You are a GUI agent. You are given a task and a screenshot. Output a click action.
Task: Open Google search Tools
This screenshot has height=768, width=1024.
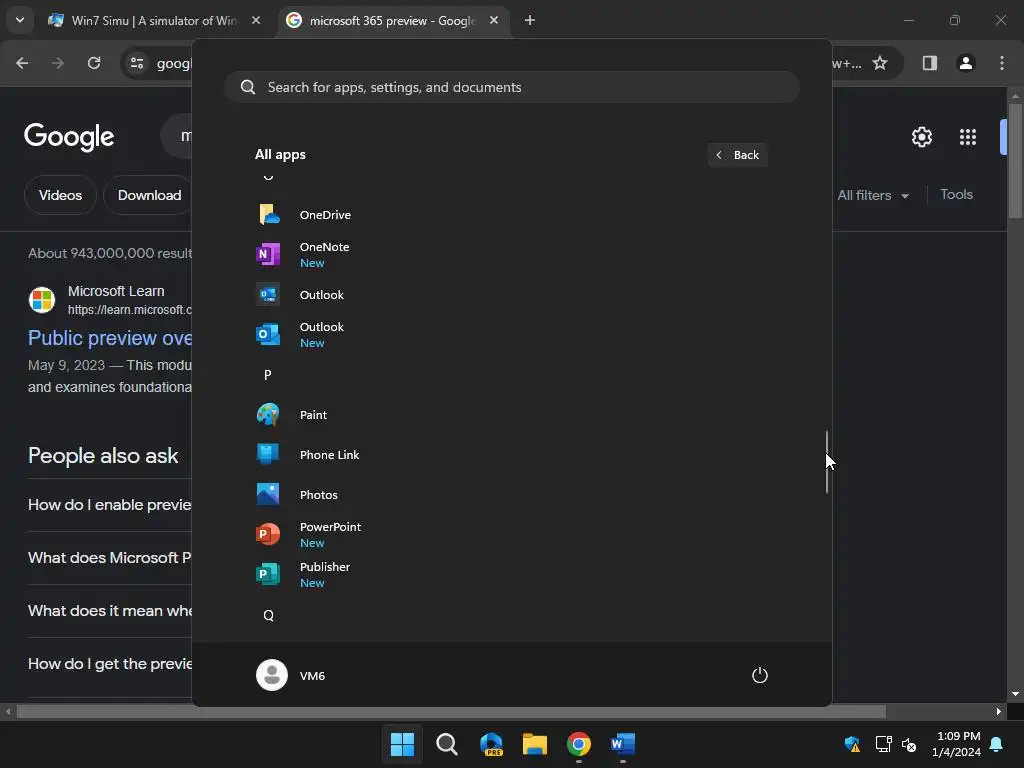click(x=956, y=195)
